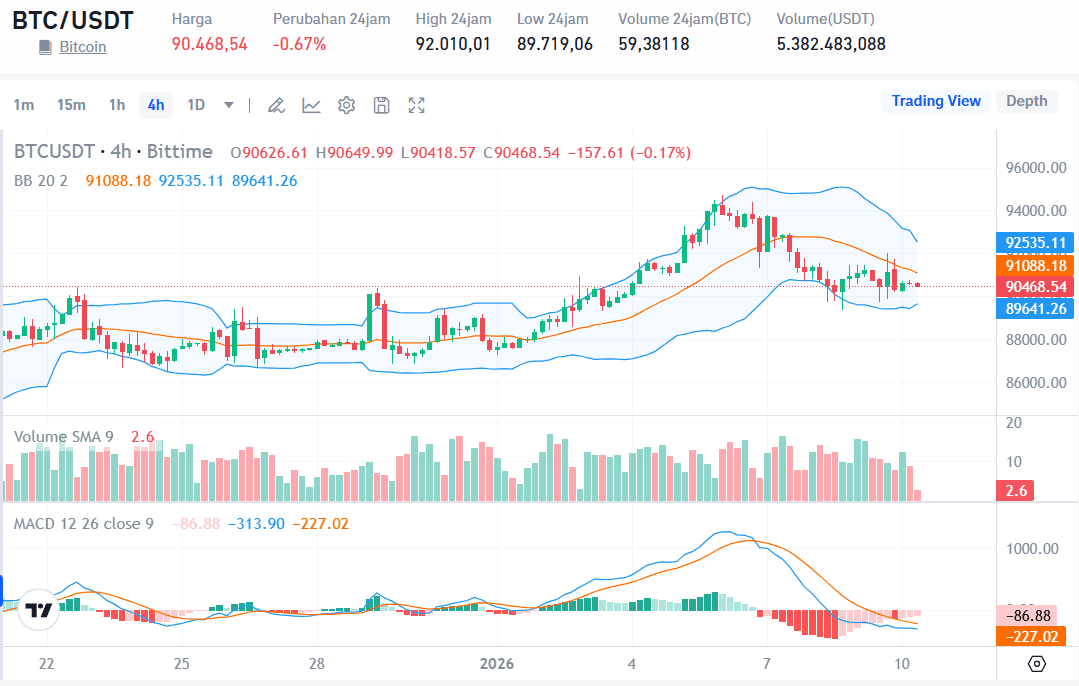Open the drawing tools pencil icon
1079x686 pixels.
pos(277,105)
